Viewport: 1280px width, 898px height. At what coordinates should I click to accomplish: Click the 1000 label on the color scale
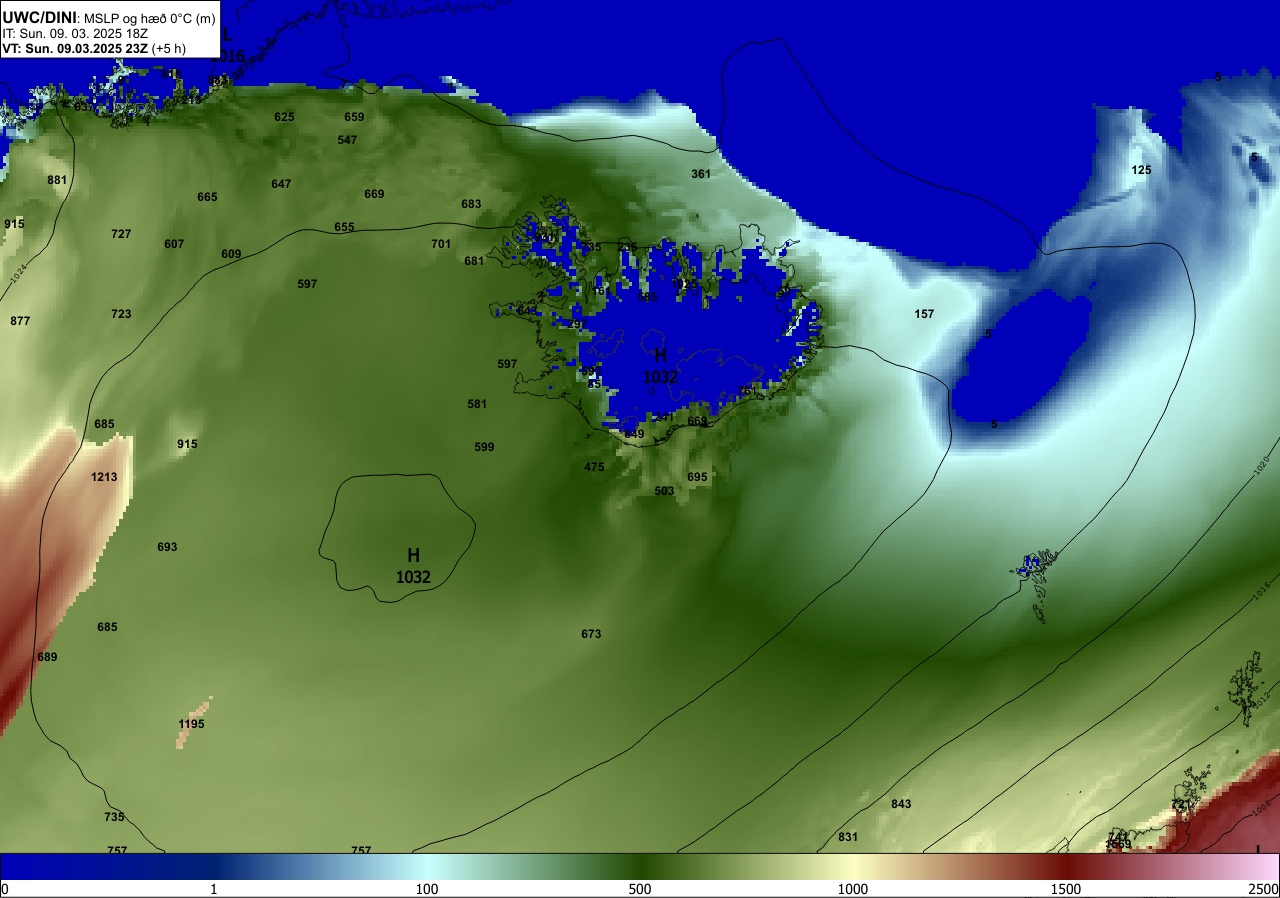coord(853,889)
